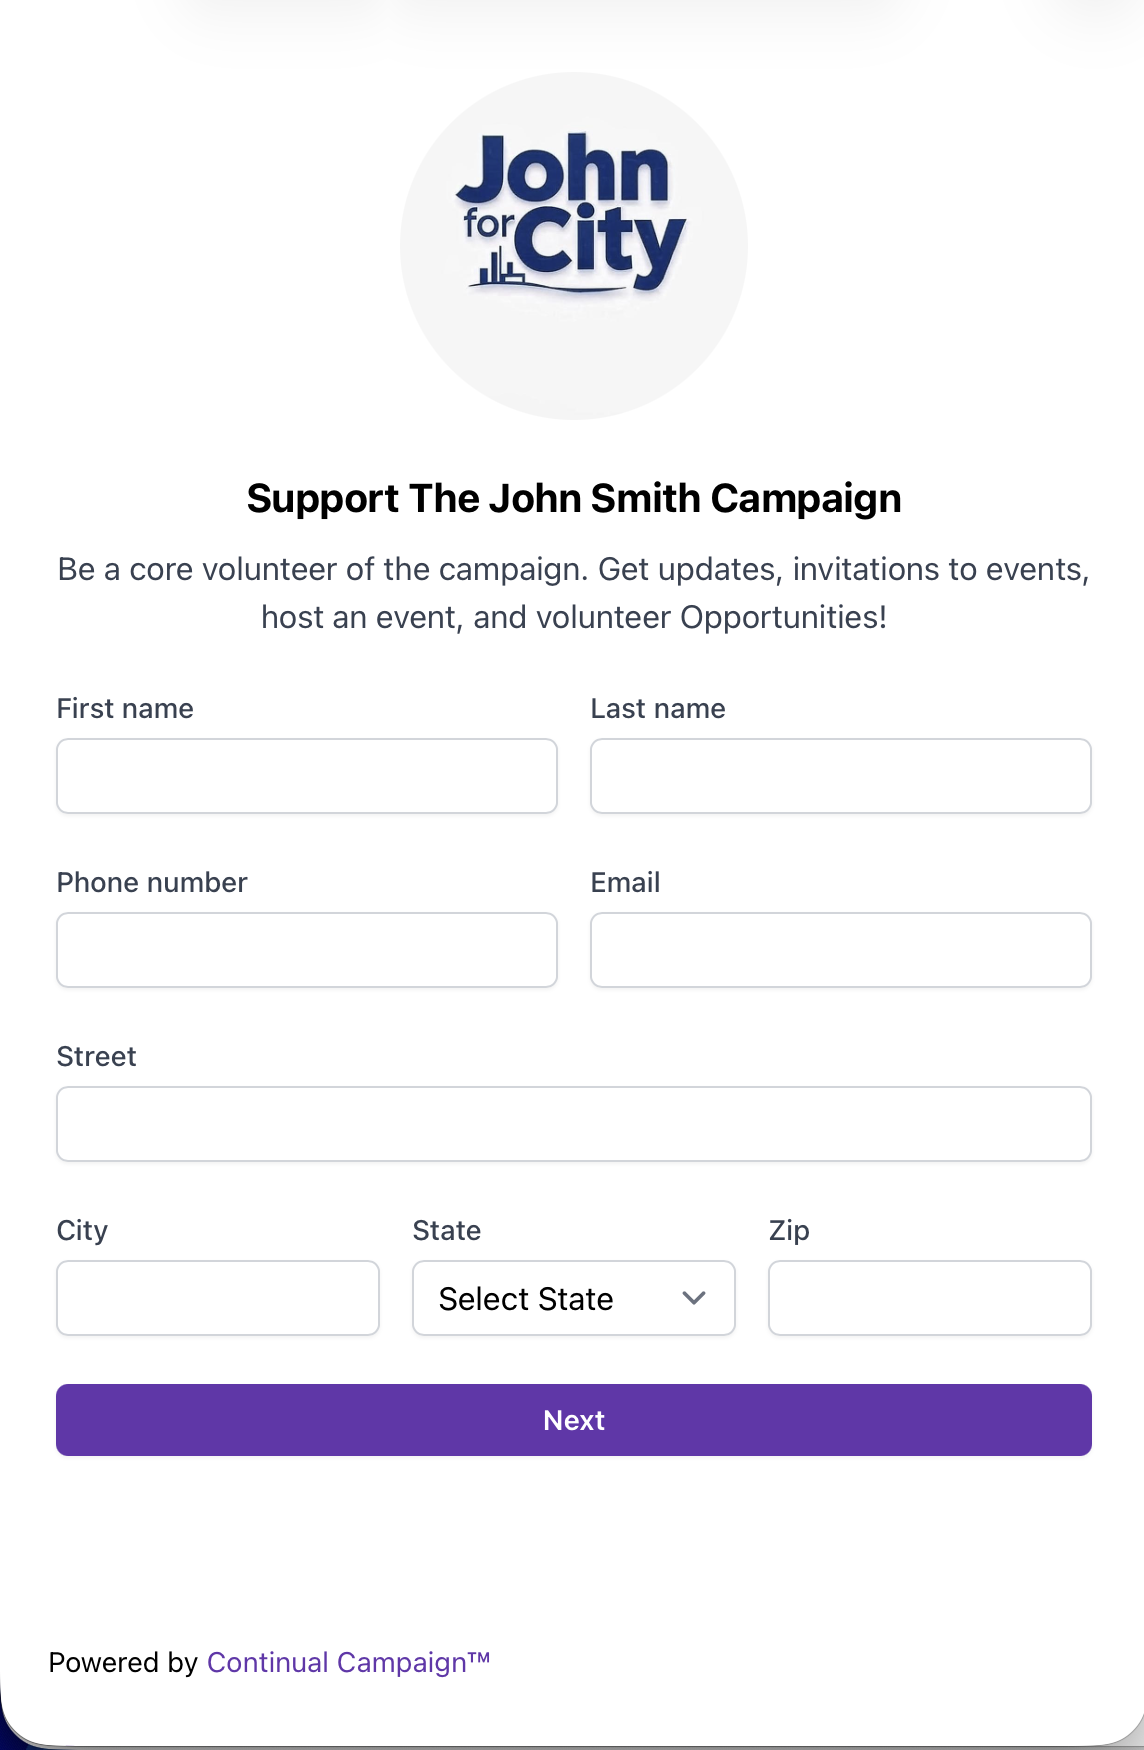Select the campaign headline text
This screenshot has width=1144, height=1750.
[573, 498]
